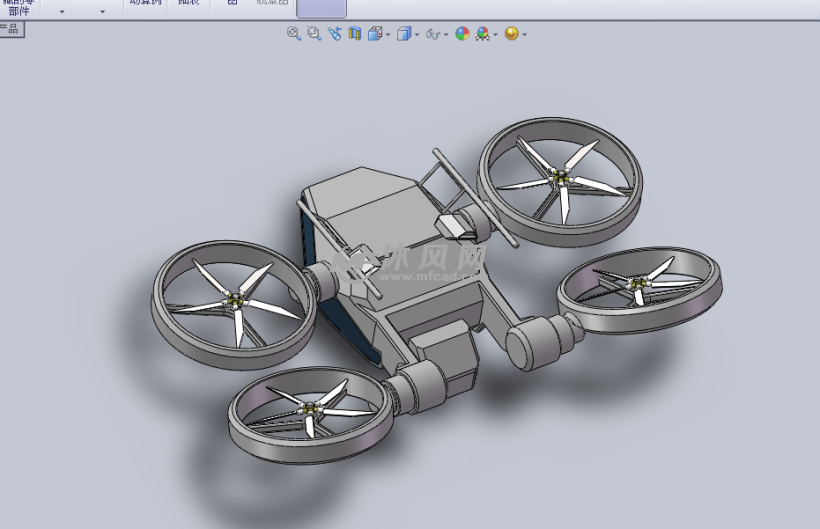
Task: Expand the Hide/Show Items dropdown arrow
Action: pyautogui.click(x=445, y=34)
